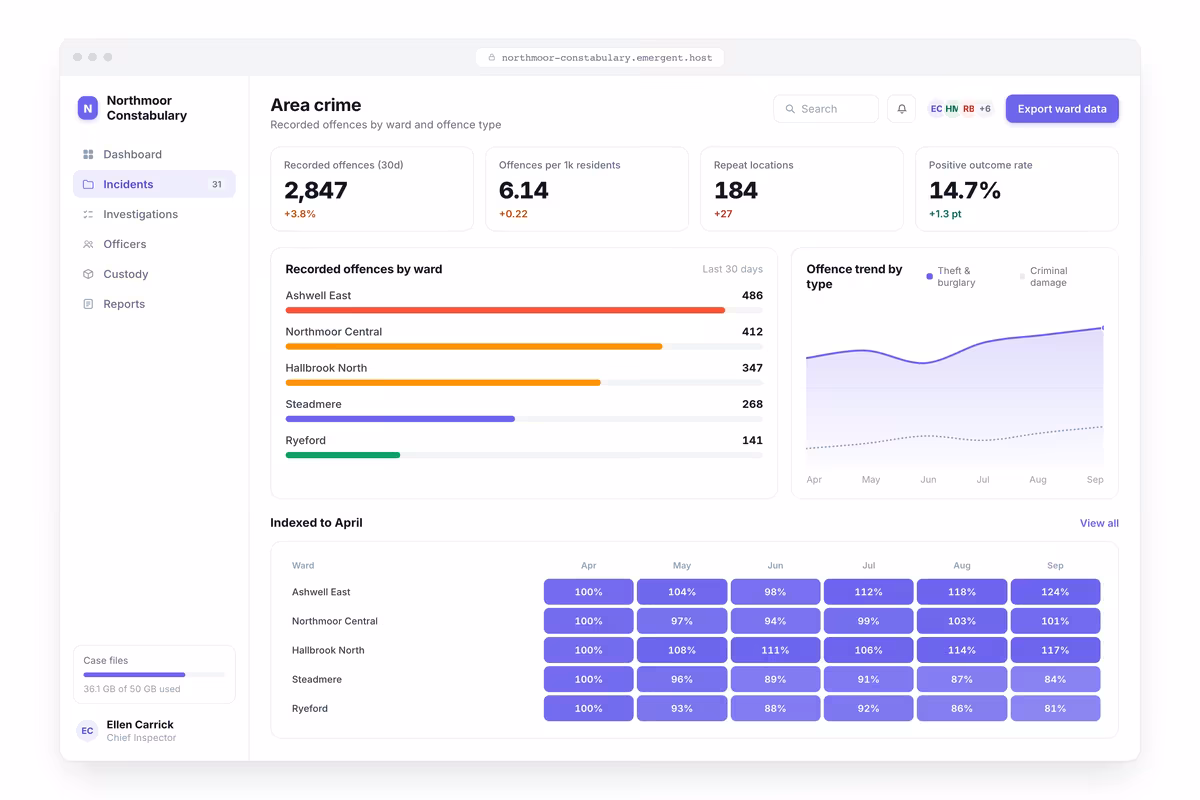Click Ellen Carrick user name
This screenshot has width=1200, height=800.
pos(140,724)
